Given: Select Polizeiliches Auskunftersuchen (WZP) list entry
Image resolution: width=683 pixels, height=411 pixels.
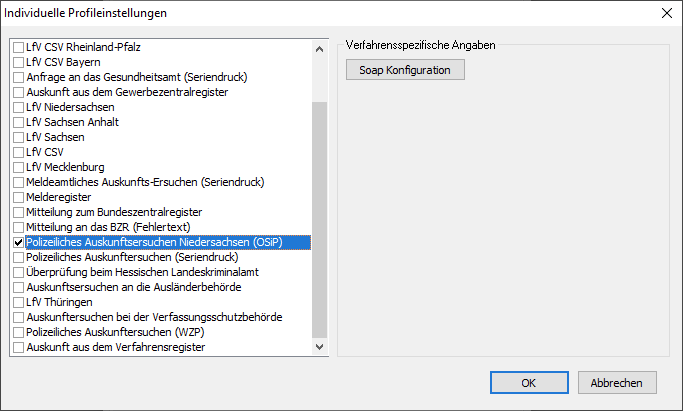Looking at the screenshot, I should (111, 332).
